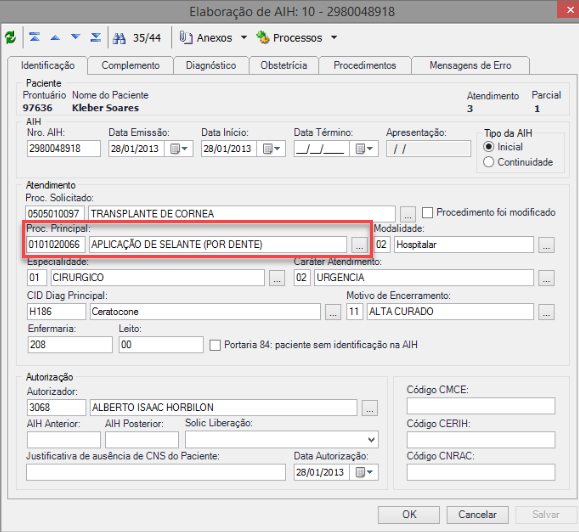Click the OK button
579x532 pixels.
pyautogui.click(x=409, y=515)
